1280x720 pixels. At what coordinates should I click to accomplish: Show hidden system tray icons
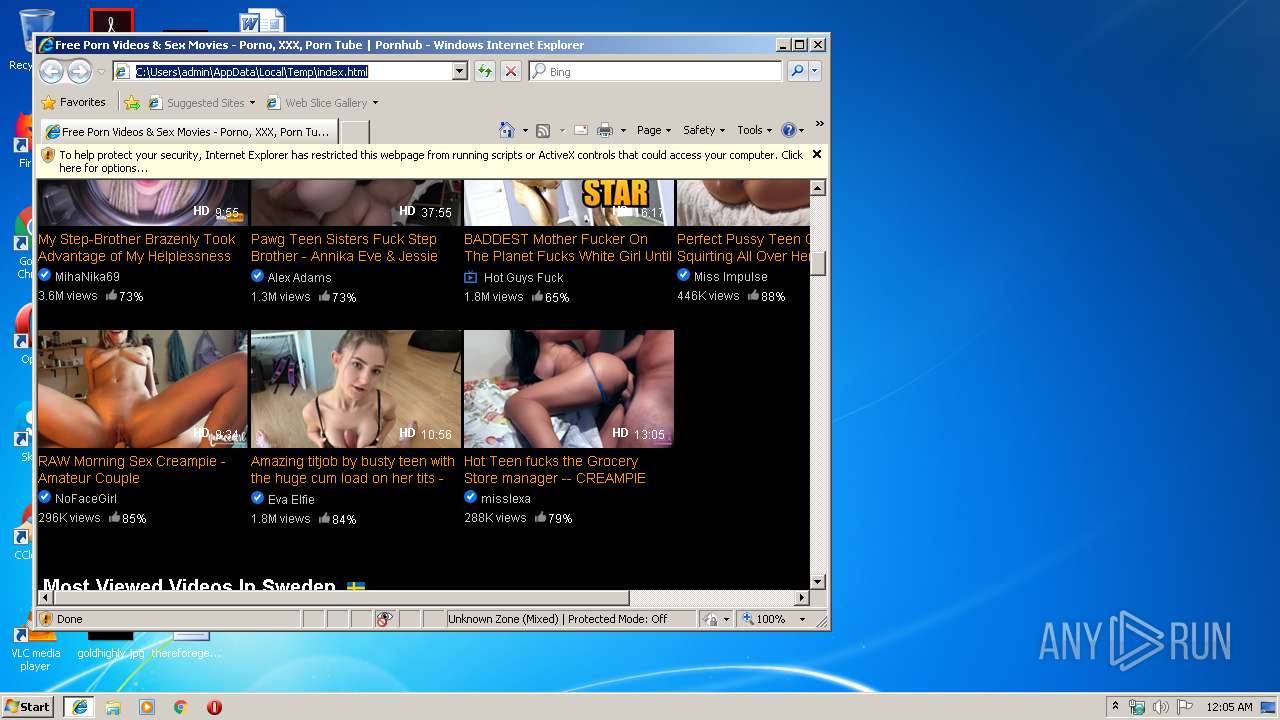1115,706
